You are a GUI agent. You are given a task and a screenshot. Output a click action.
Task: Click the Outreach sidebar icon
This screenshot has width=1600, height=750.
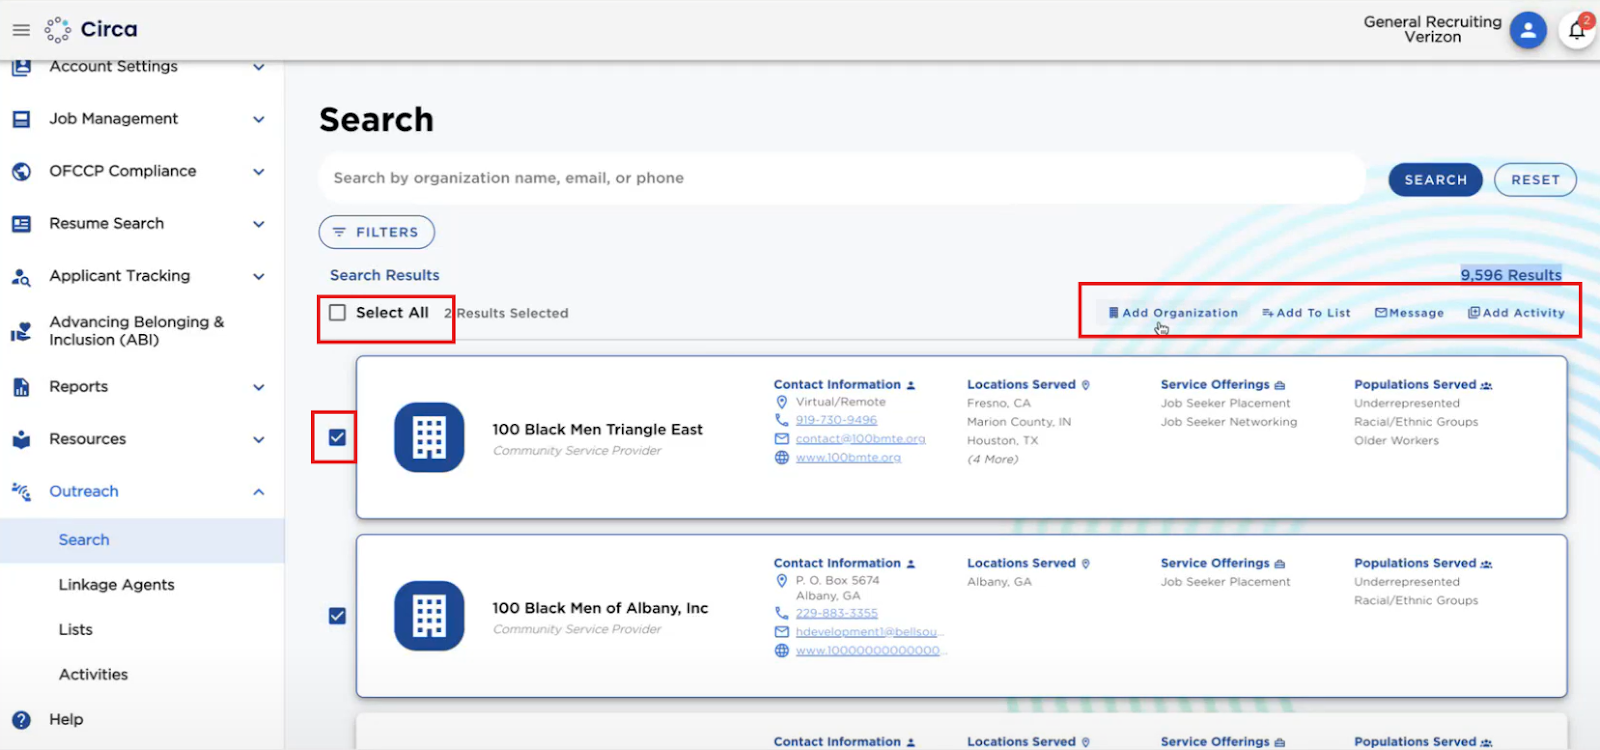[x=21, y=491]
